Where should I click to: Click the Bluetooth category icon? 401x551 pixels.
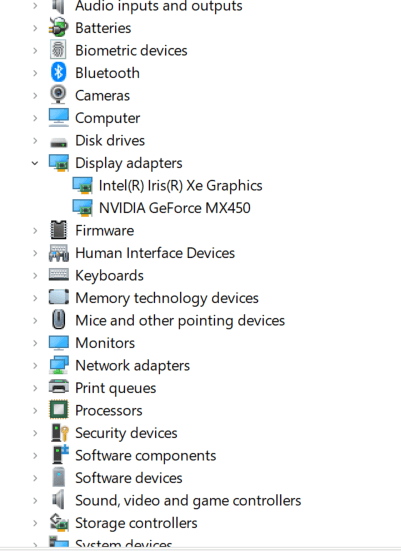click(58, 73)
